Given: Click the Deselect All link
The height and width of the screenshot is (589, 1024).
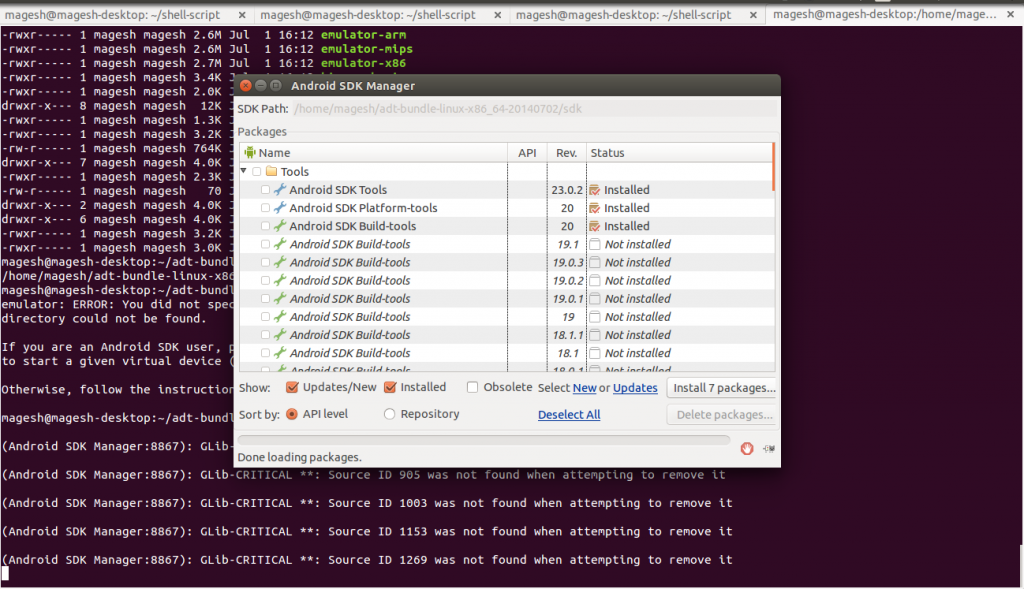Looking at the screenshot, I should point(568,414).
